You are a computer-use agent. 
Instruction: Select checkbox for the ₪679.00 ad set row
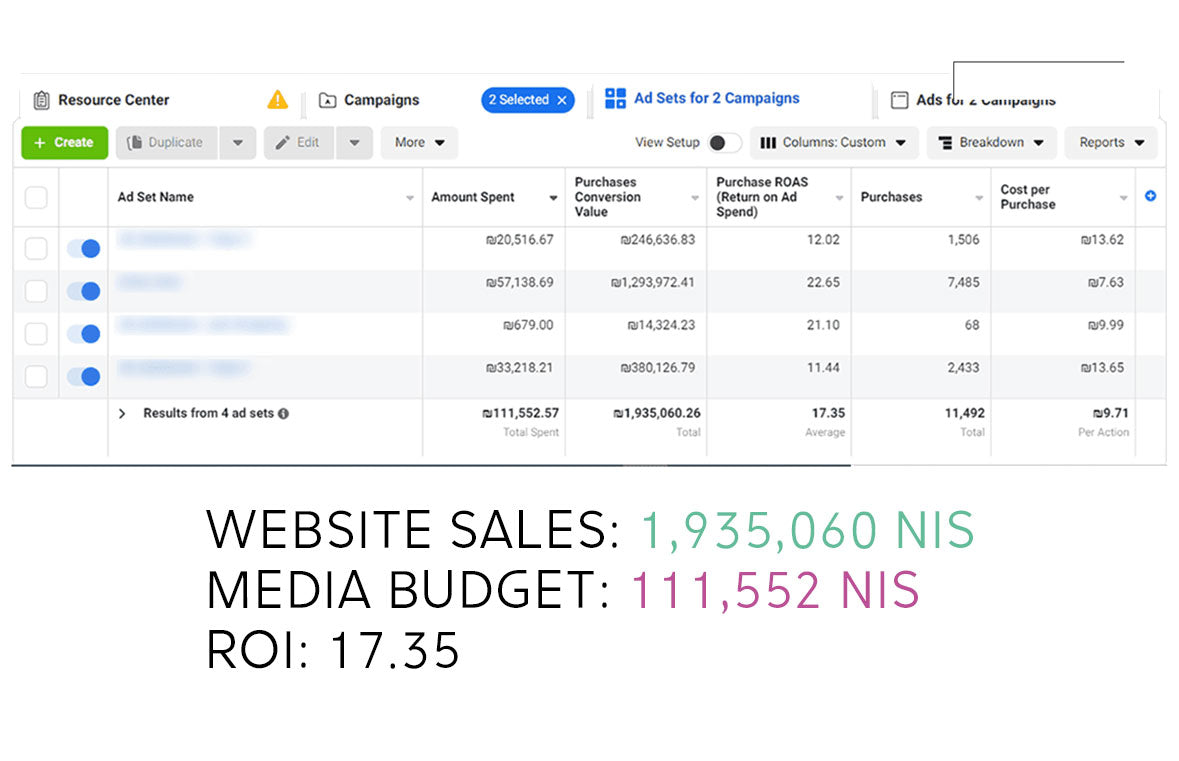coord(36,334)
